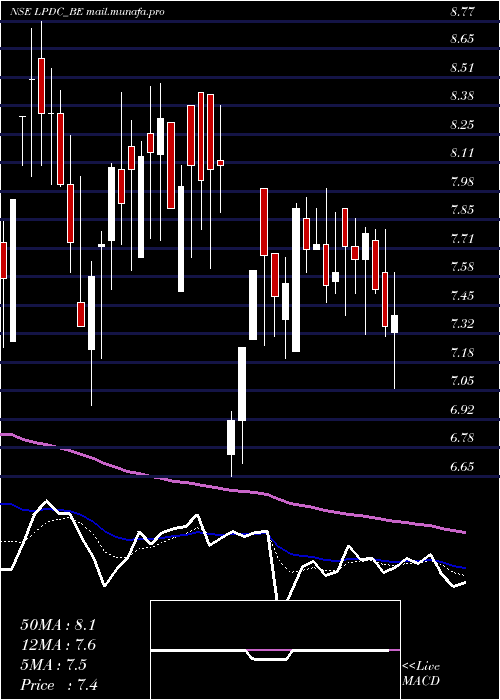Image resolution: width=500 pixels, height=700 pixels.
Task: Select the 7.18 price axis label
Action: [462, 353]
